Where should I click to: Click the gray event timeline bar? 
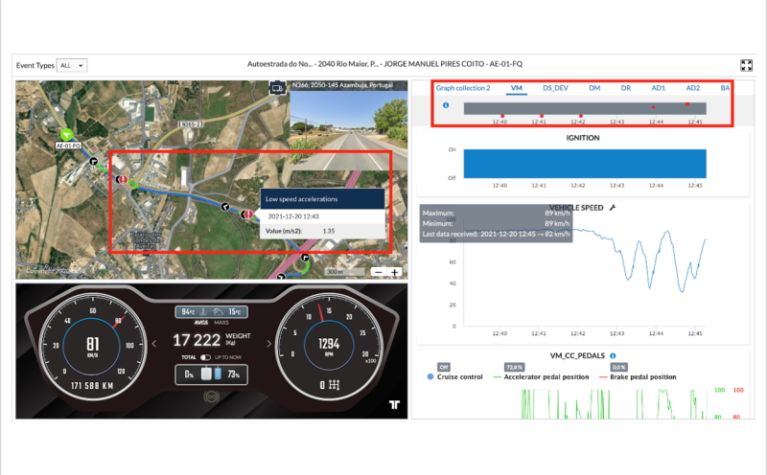580,107
